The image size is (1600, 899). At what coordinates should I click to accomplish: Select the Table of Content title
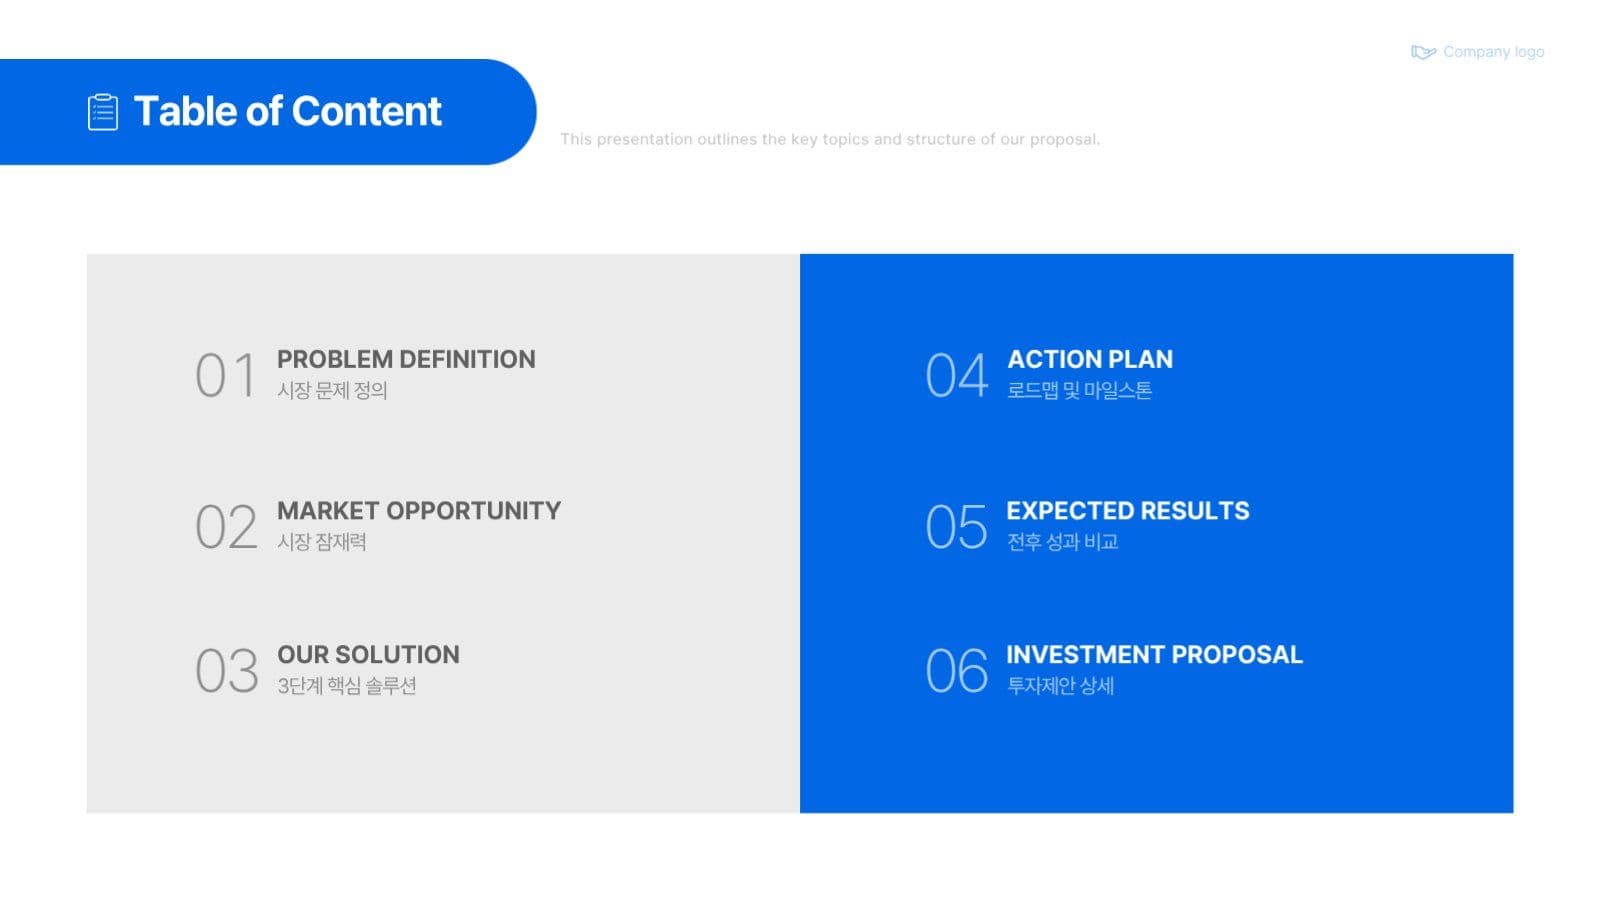tap(288, 111)
